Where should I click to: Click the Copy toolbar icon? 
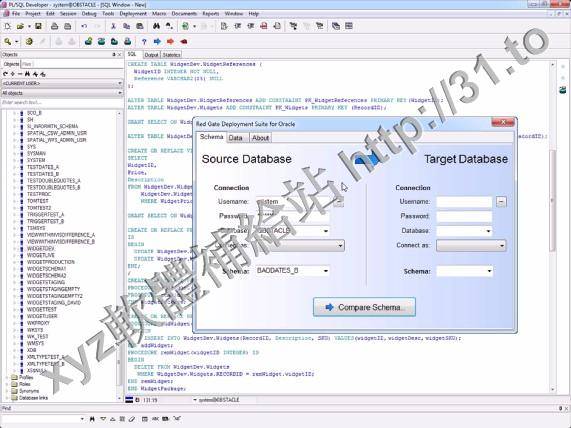(126, 26)
